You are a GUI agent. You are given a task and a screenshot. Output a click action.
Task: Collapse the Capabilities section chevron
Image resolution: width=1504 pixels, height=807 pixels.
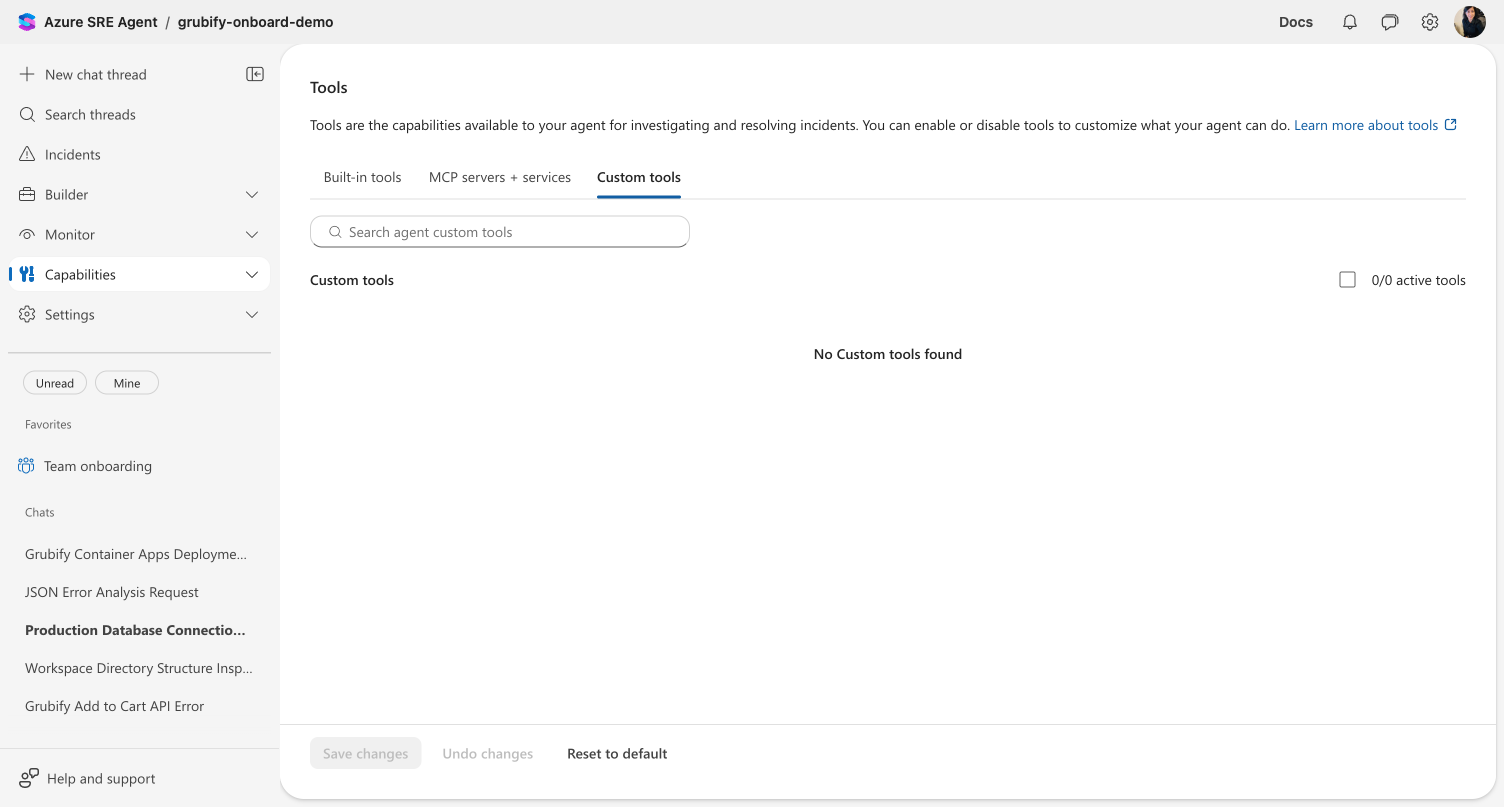coord(252,274)
